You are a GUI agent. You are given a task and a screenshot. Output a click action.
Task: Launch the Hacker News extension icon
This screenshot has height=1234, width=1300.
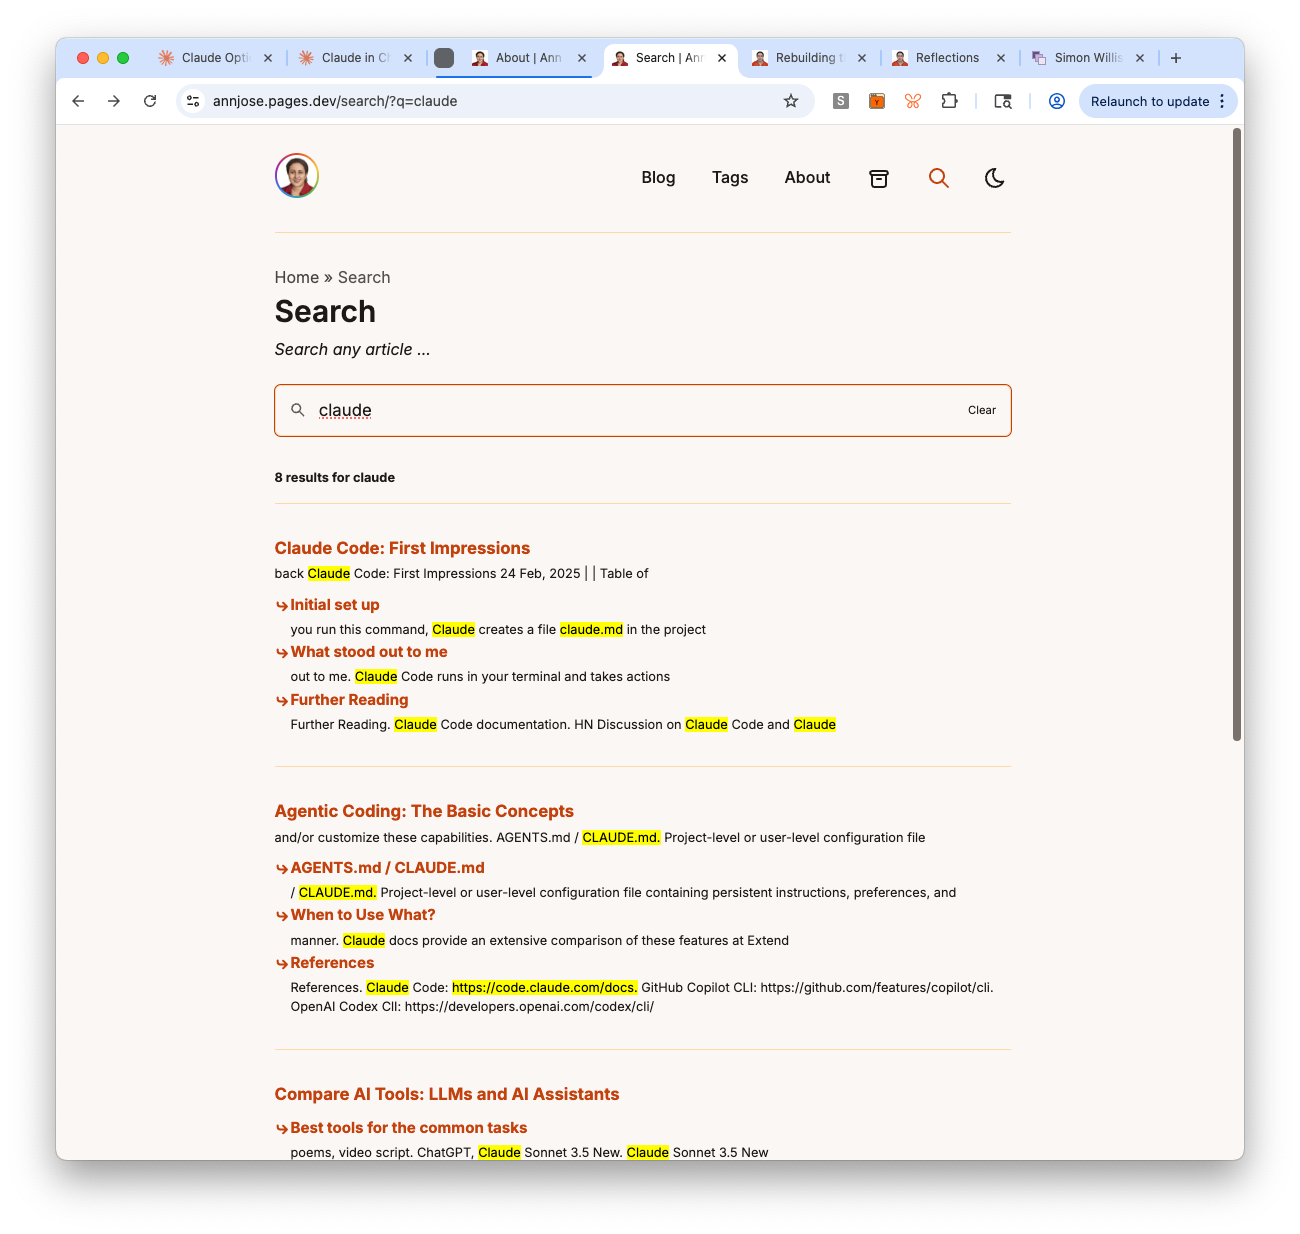[x=877, y=101]
